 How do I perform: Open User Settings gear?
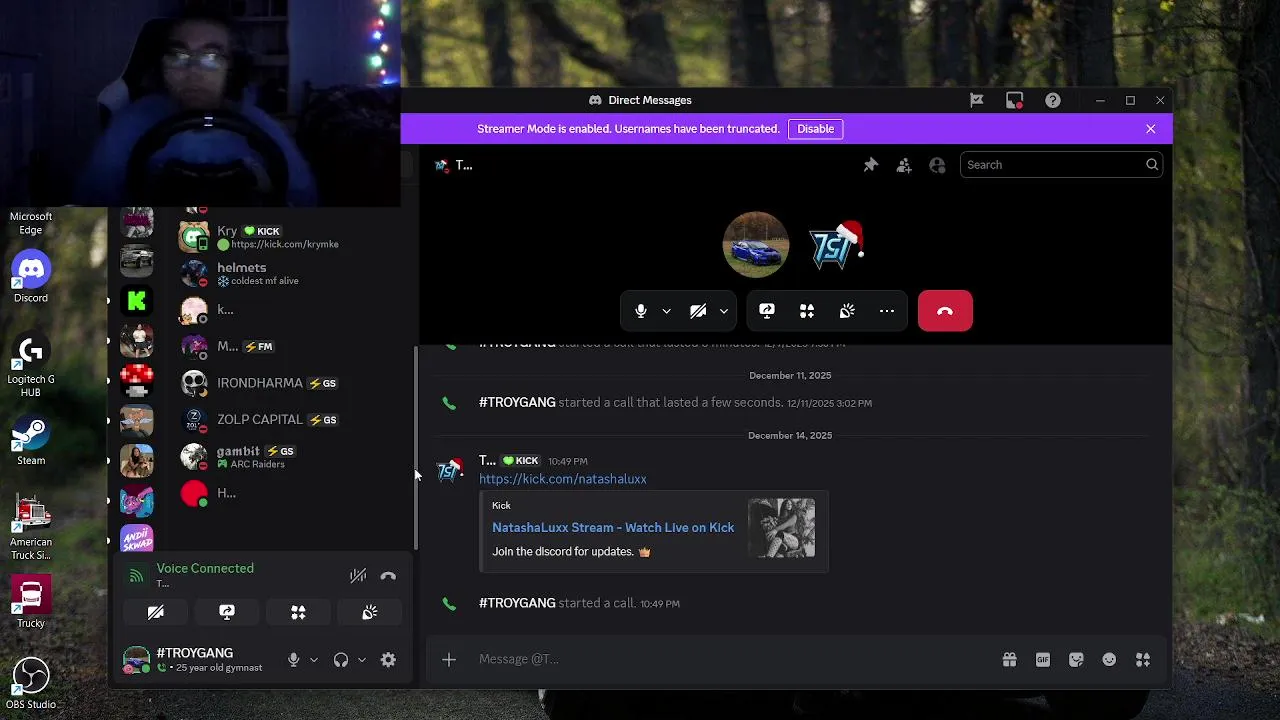pos(388,660)
